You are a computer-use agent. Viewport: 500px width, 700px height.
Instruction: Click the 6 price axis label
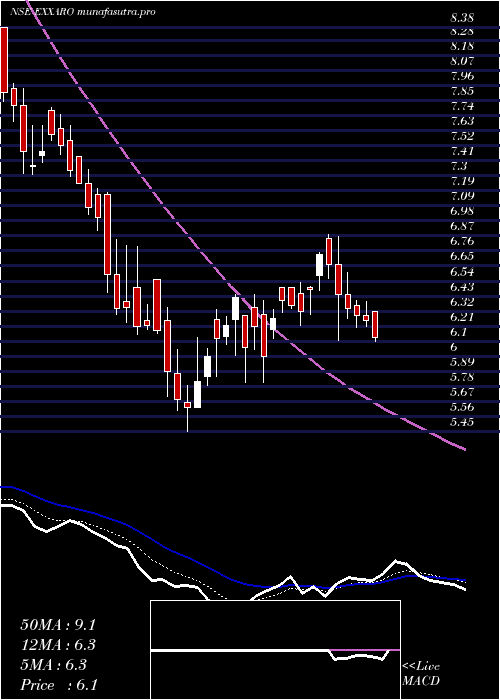454,347
